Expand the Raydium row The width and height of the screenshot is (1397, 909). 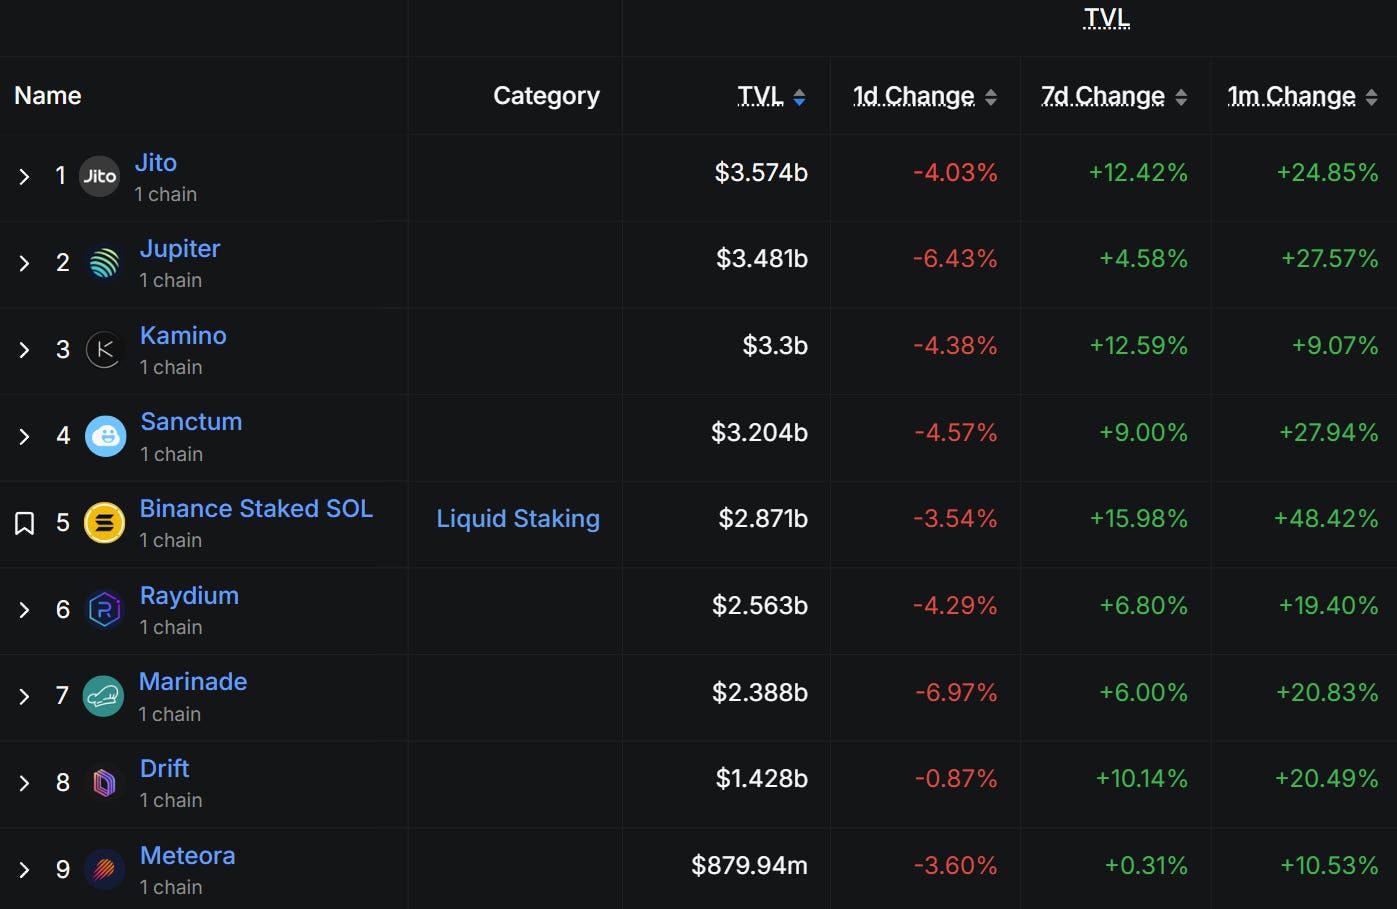pos(24,610)
